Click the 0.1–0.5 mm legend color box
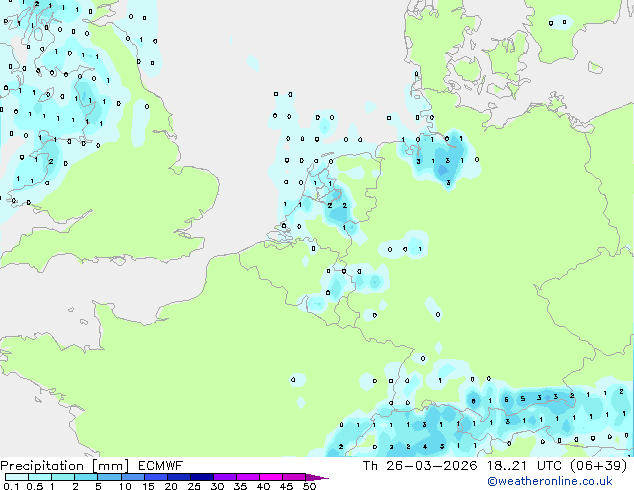634x490 pixels. pyautogui.click(x=17, y=477)
